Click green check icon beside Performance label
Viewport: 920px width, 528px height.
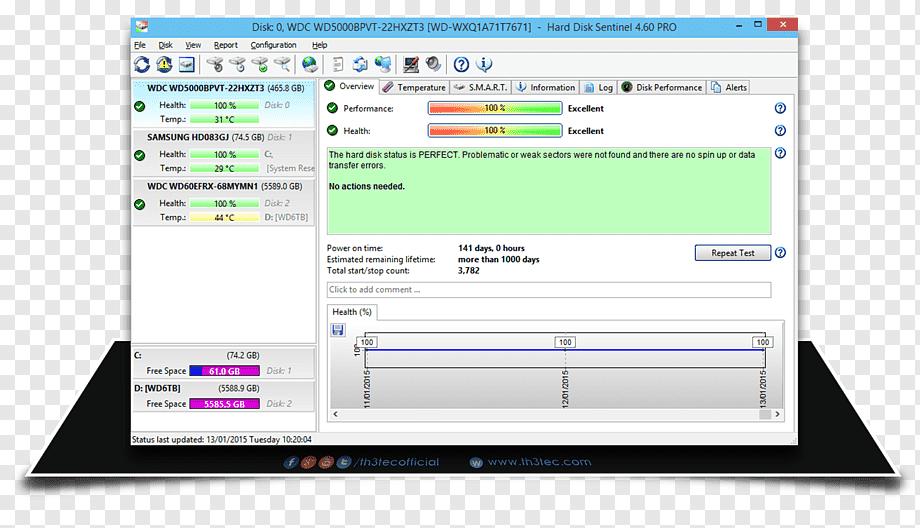332,108
